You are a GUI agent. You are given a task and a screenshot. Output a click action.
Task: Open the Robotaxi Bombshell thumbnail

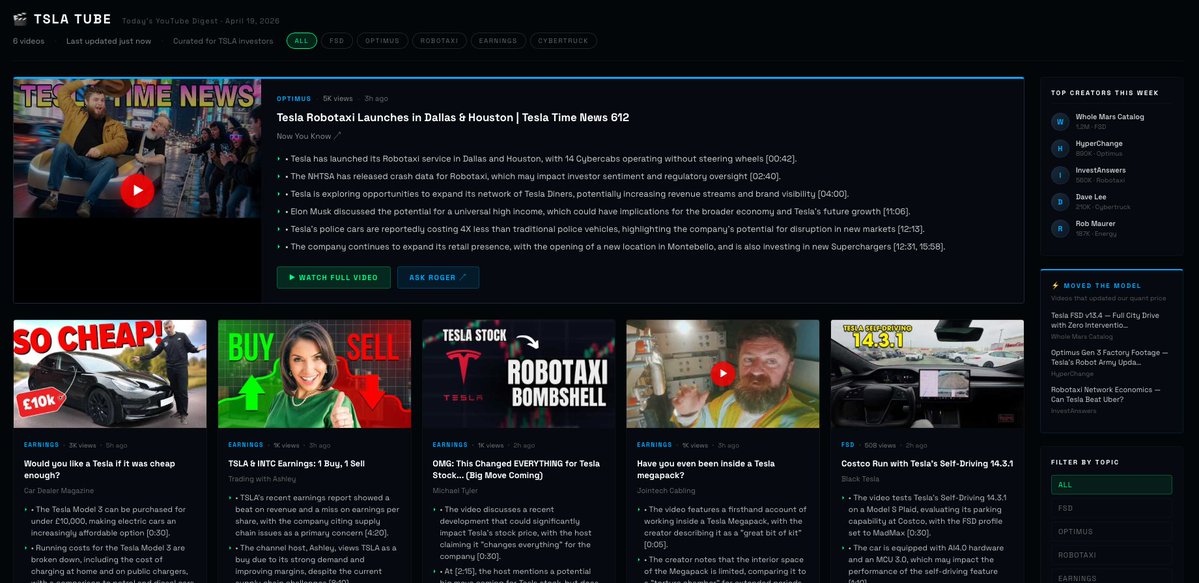[518, 374]
